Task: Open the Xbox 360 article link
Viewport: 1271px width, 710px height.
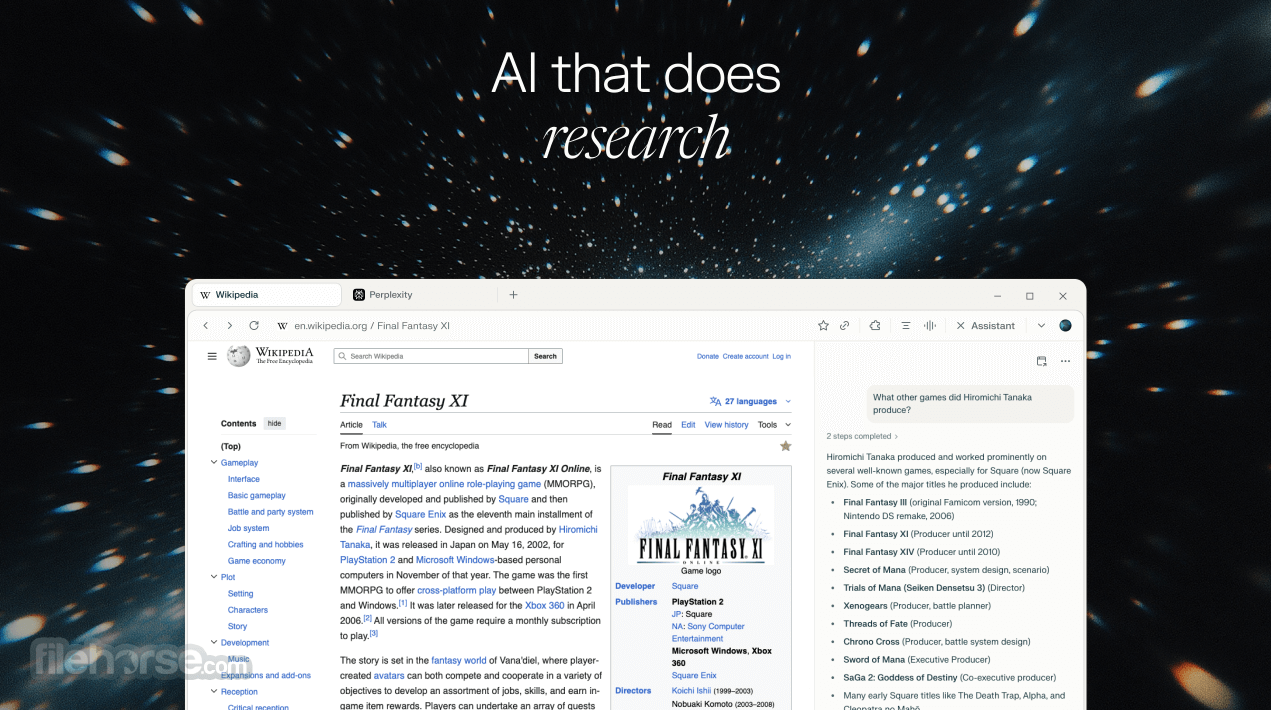Action: [545, 605]
